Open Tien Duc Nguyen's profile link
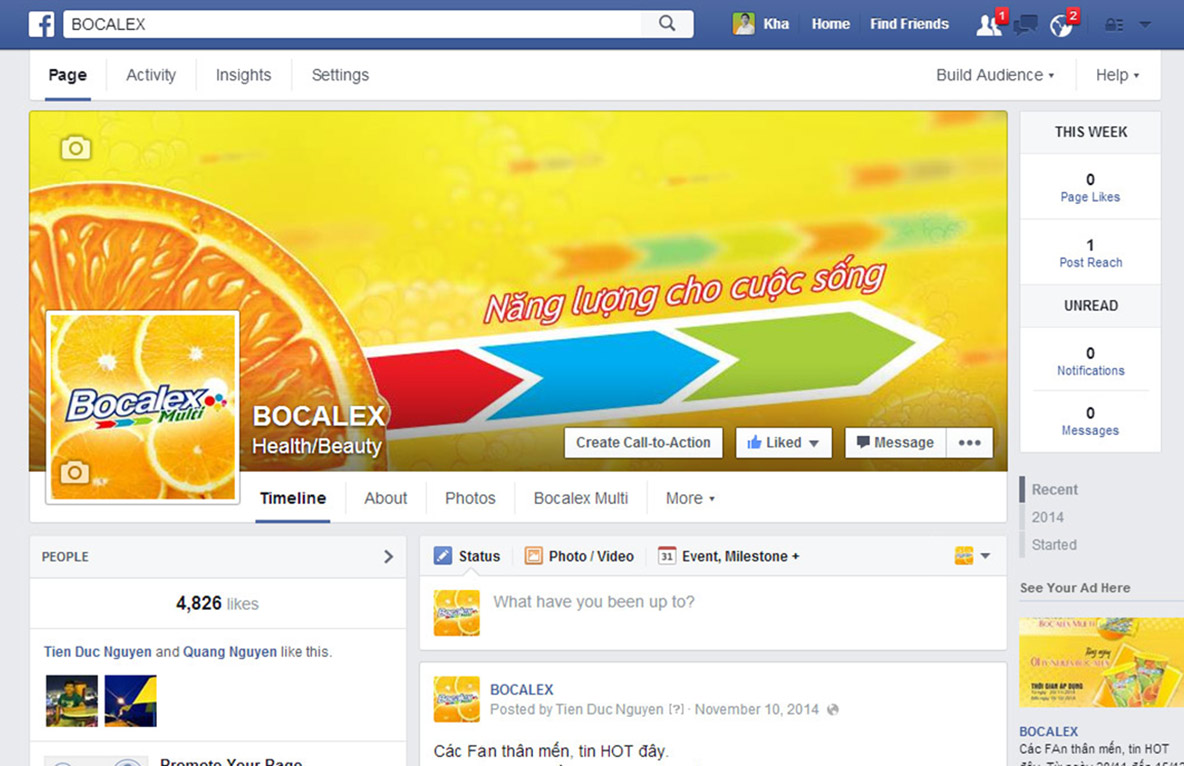 pyautogui.click(x=97, y=652)
